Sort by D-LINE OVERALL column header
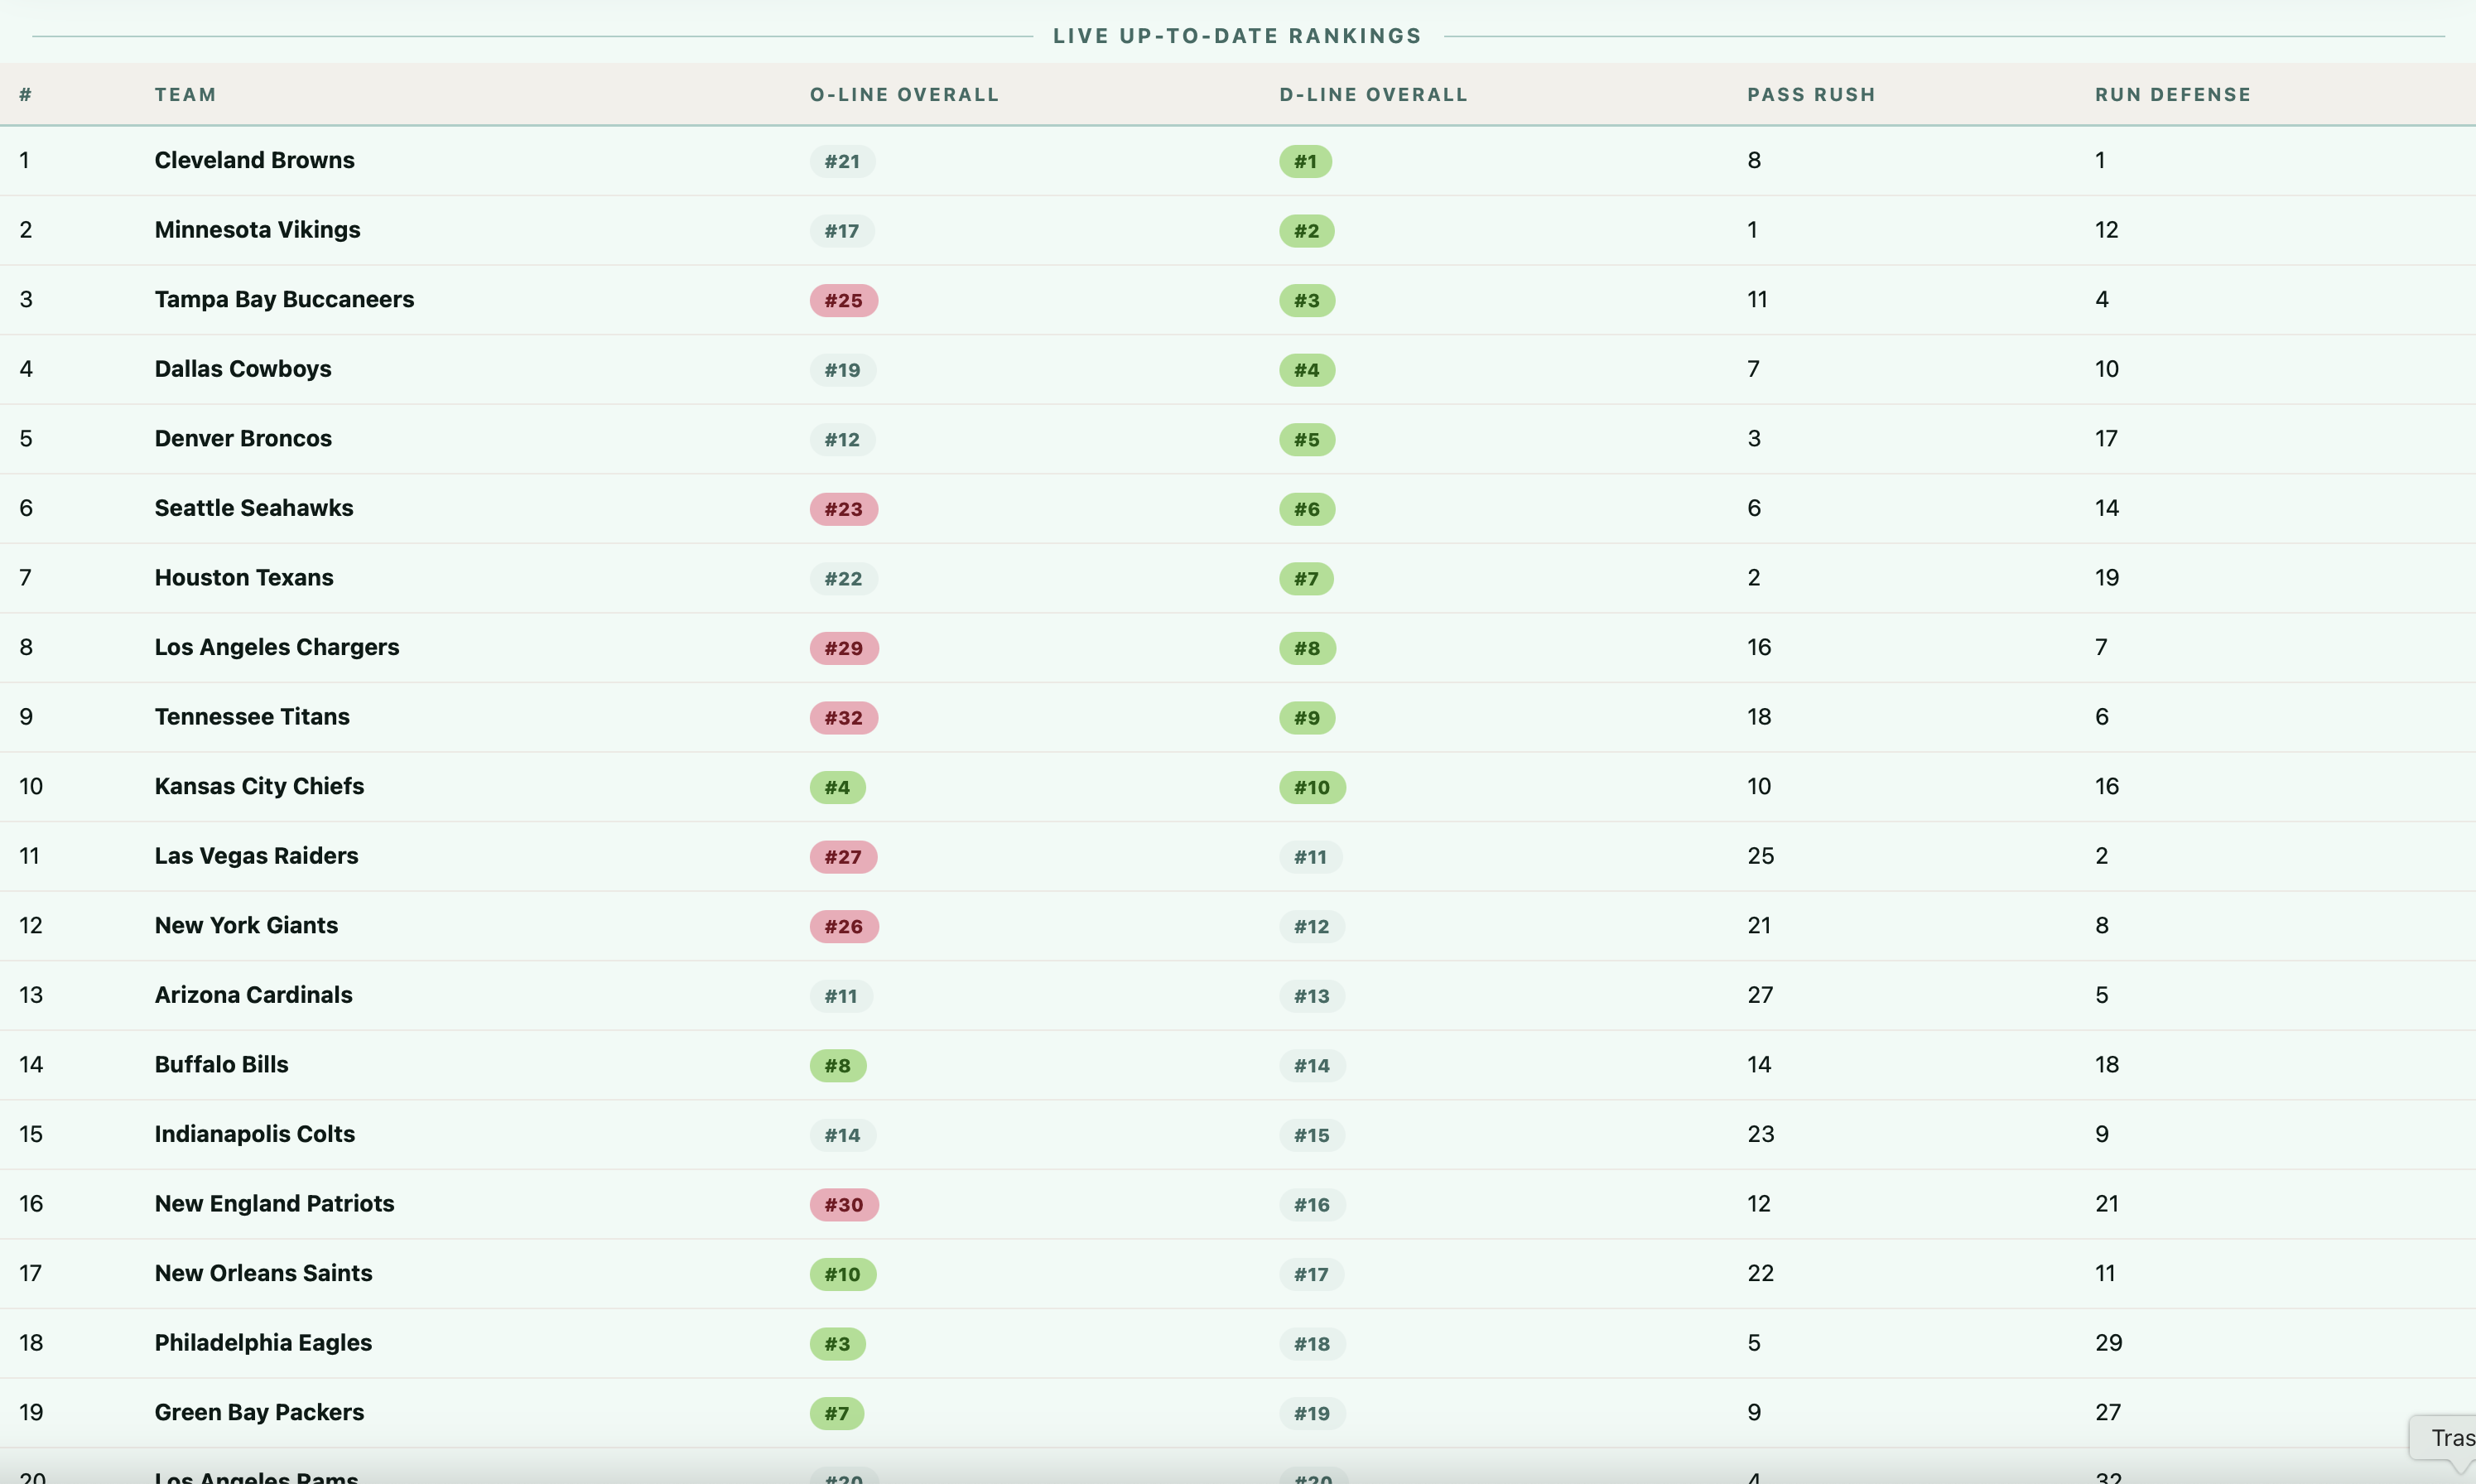The height and width of the screenshot is (1484, 2476). click(1373, 94)
